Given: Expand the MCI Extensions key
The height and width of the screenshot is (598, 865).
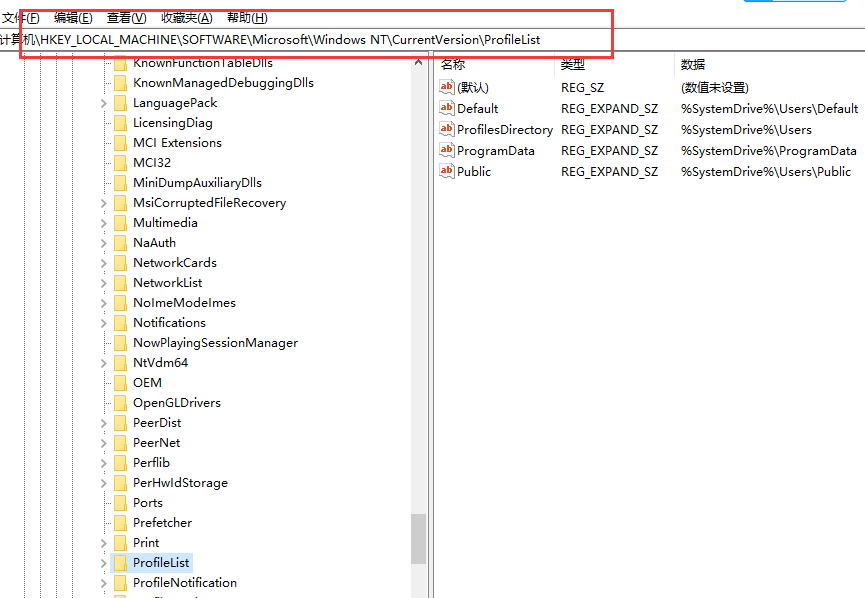Looking at the screenshot, I should pos(103,142).
